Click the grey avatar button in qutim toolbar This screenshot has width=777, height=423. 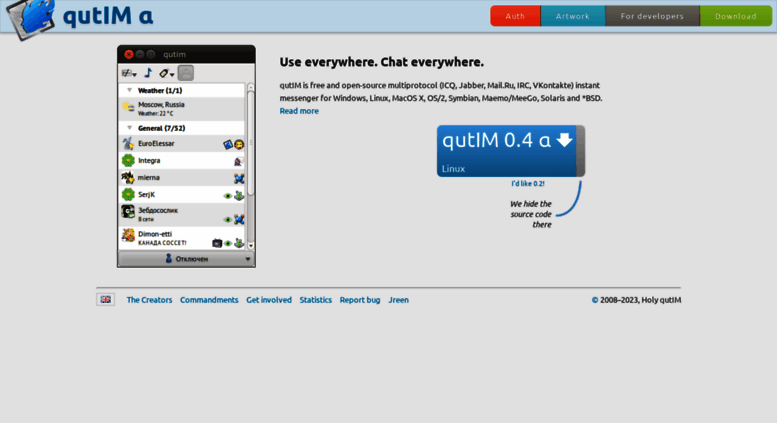point(186,73)
